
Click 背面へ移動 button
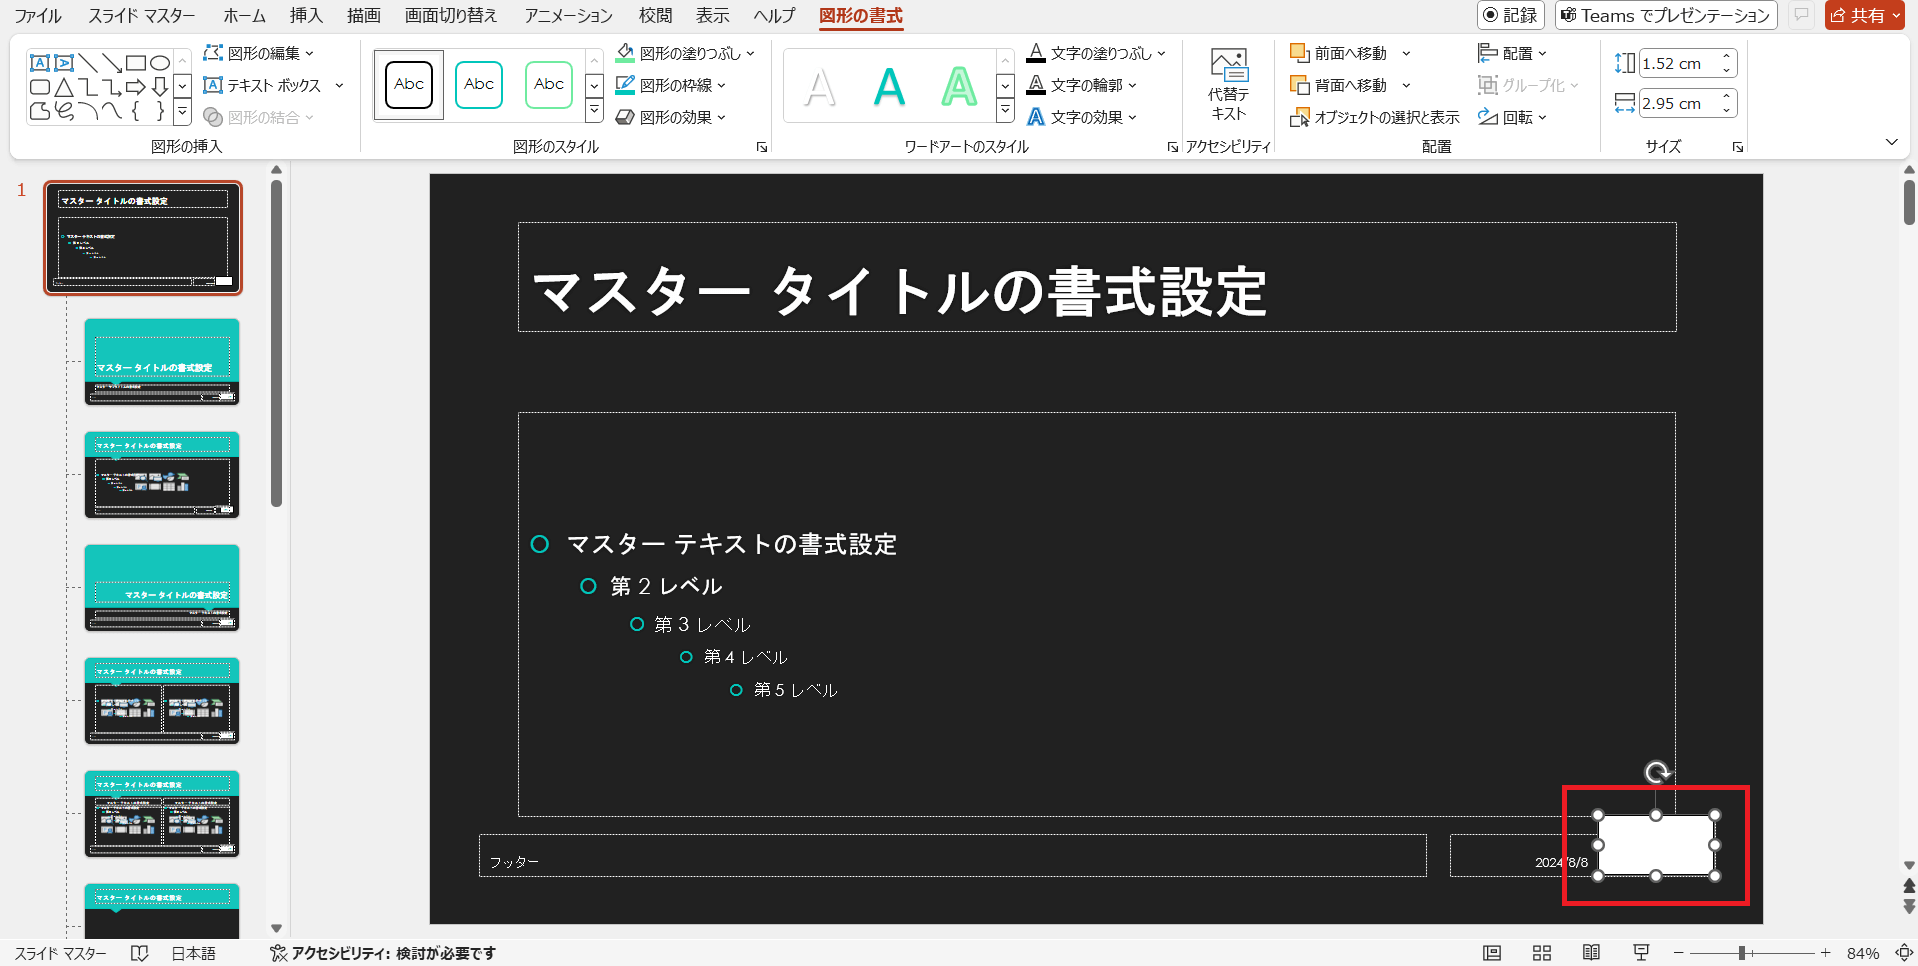click(x=1339, y=85)
